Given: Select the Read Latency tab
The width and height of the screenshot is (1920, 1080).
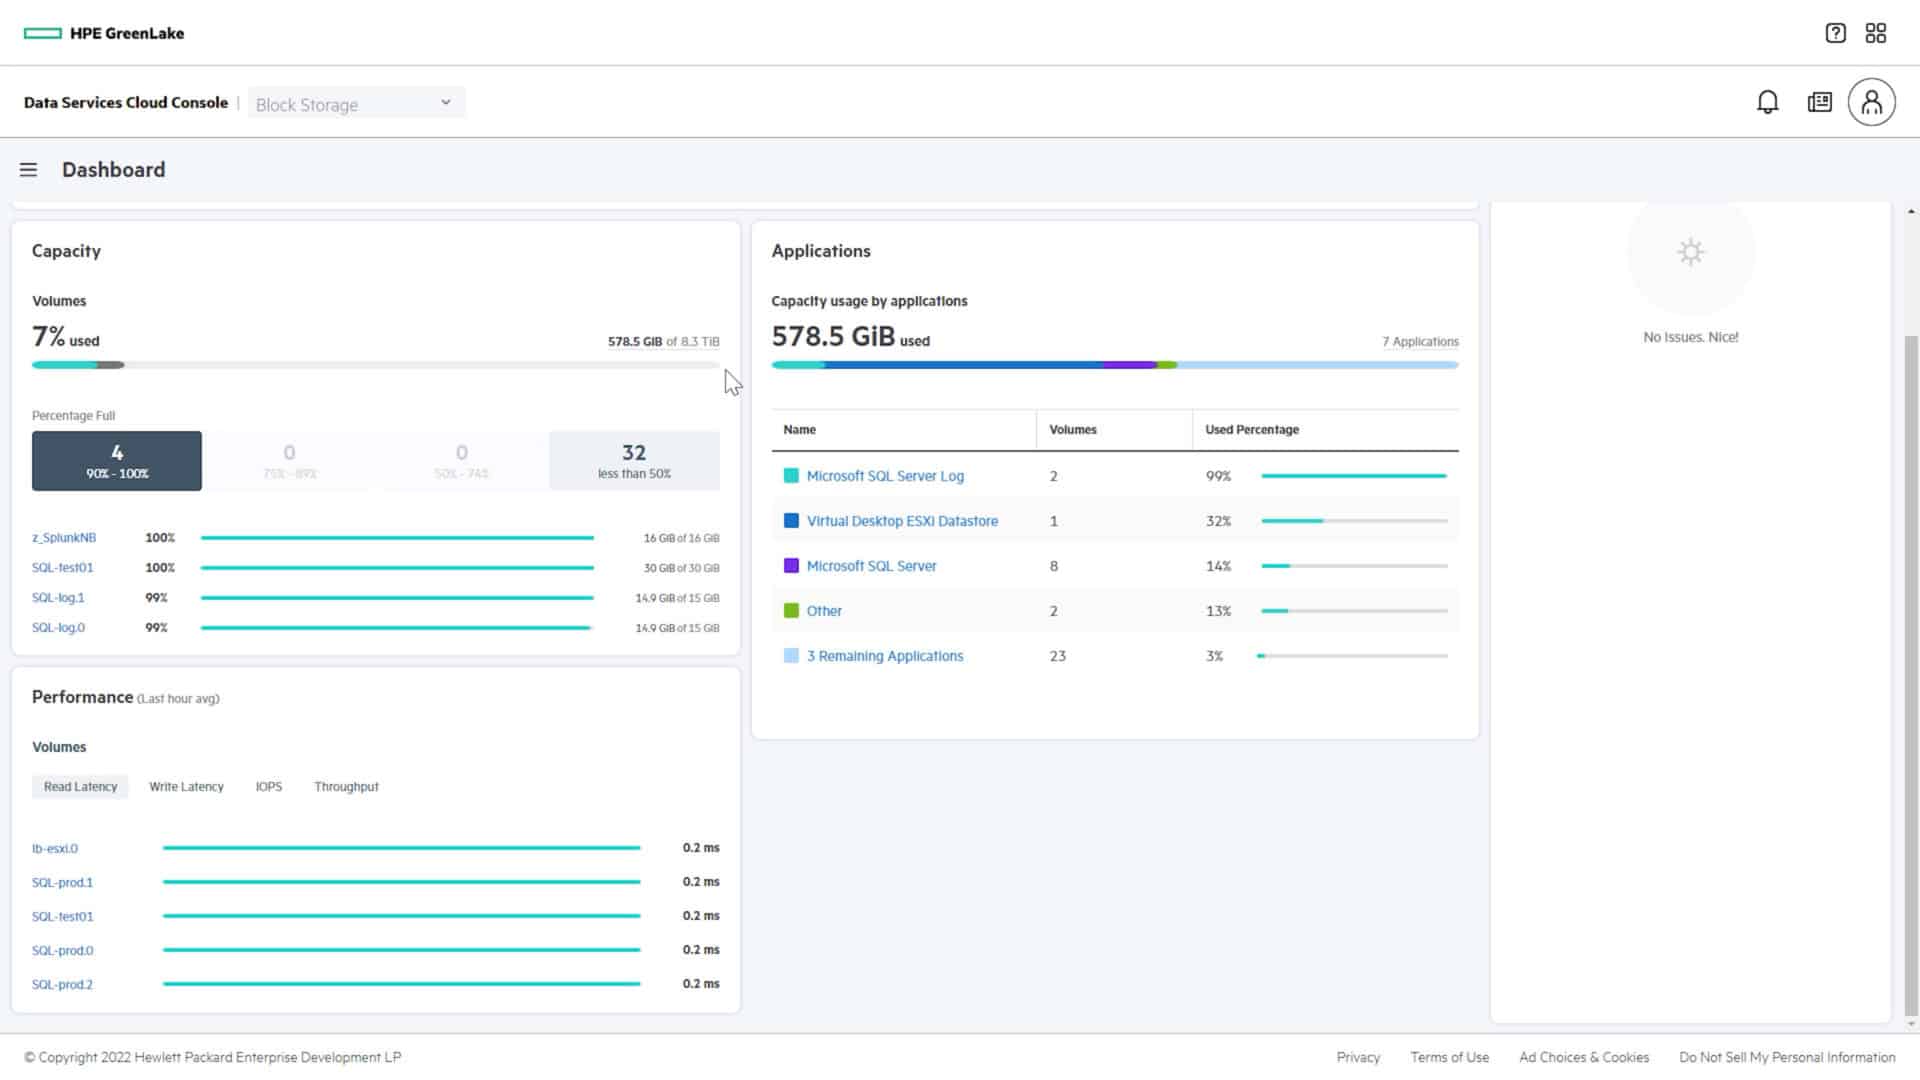Looking at the screenshot, I should [80, 787].
